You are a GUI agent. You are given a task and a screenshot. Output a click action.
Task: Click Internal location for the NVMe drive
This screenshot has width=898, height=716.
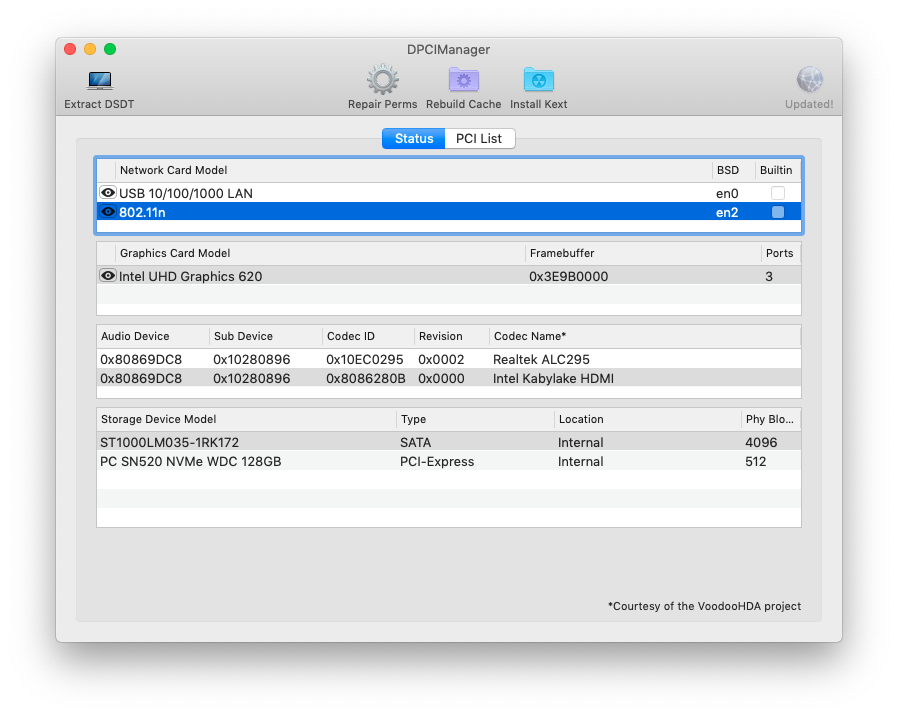tap(580, 462)
